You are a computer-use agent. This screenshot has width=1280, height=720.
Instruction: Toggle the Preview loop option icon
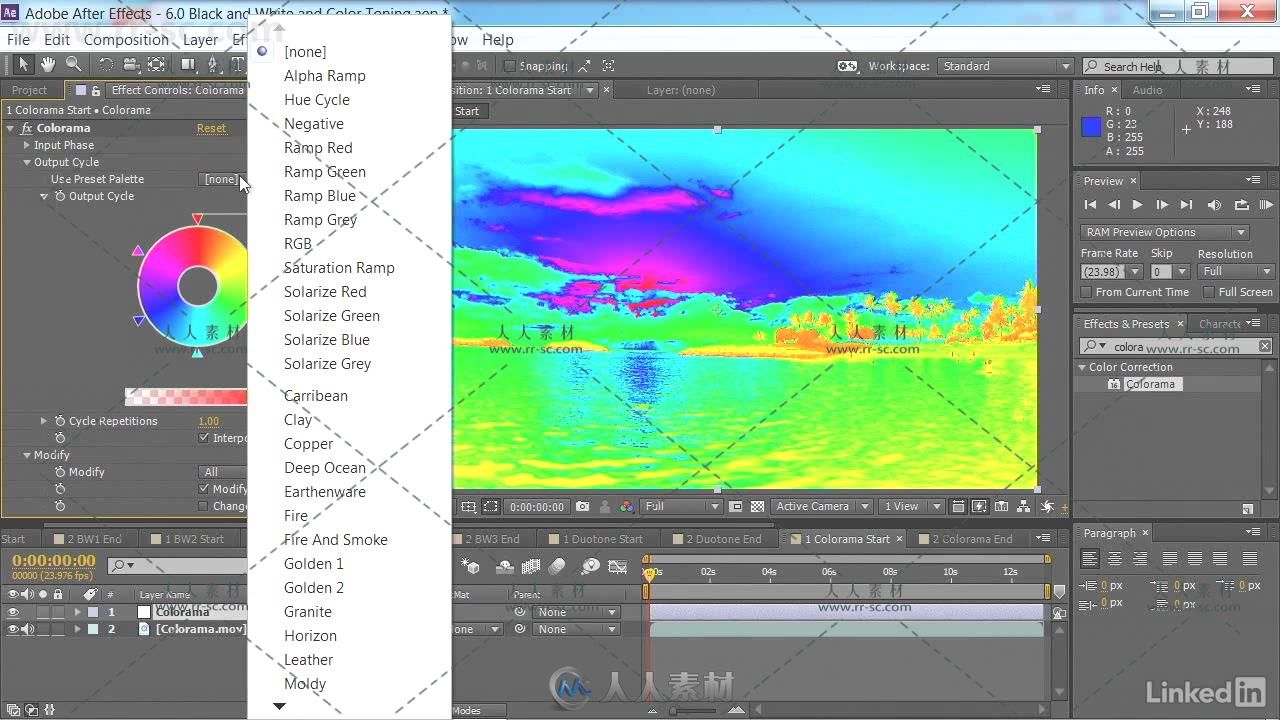click(1241, 205)
